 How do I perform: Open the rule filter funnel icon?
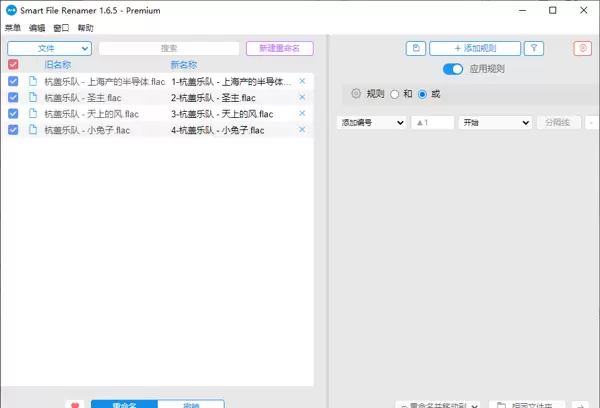click(535, 48)
